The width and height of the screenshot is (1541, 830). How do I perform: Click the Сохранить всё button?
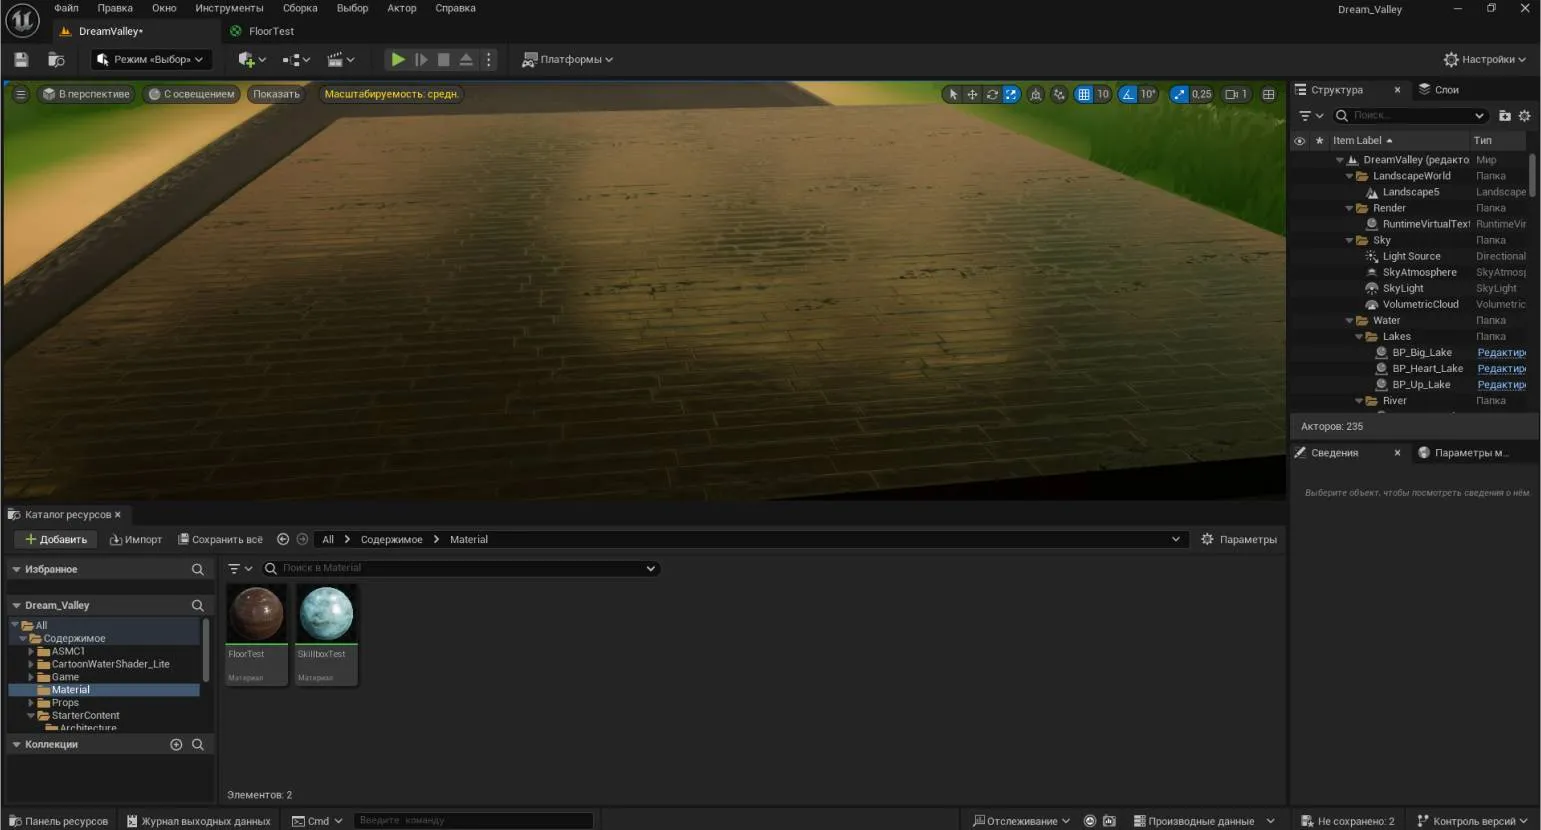click(x=220, y=539)
